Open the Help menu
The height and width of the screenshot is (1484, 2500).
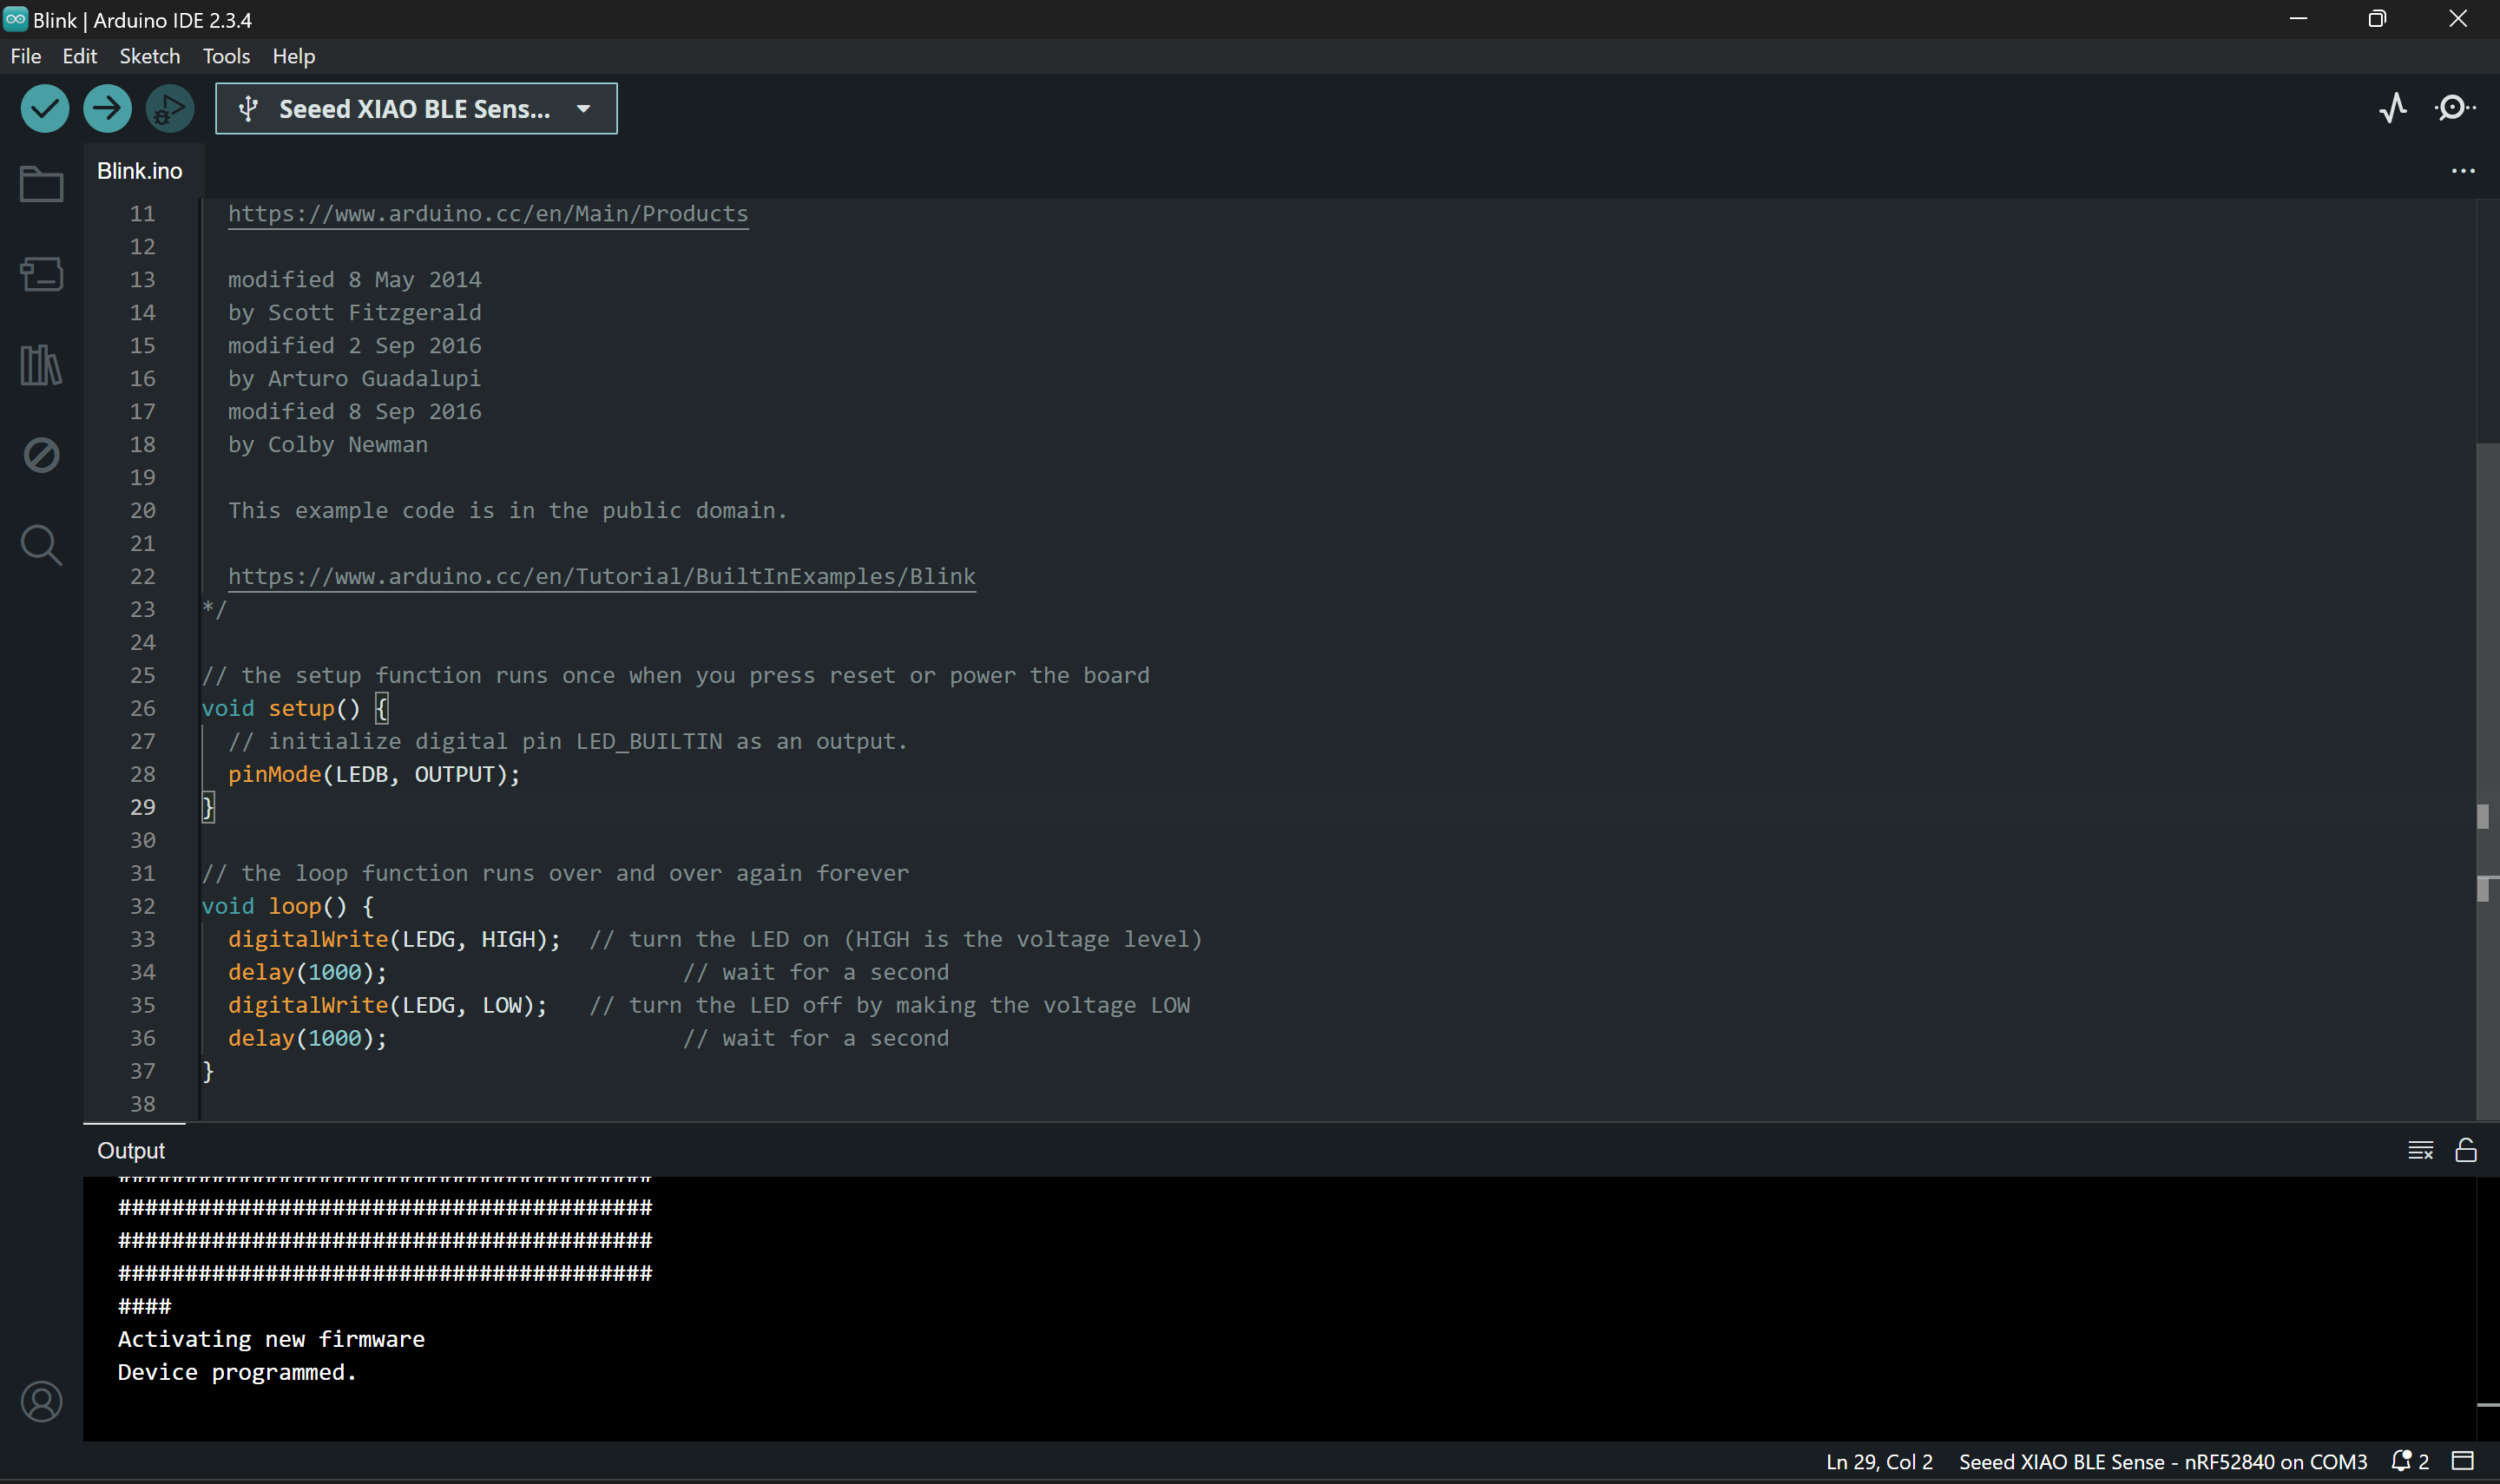pyautogui.click(x=294, y=56)
